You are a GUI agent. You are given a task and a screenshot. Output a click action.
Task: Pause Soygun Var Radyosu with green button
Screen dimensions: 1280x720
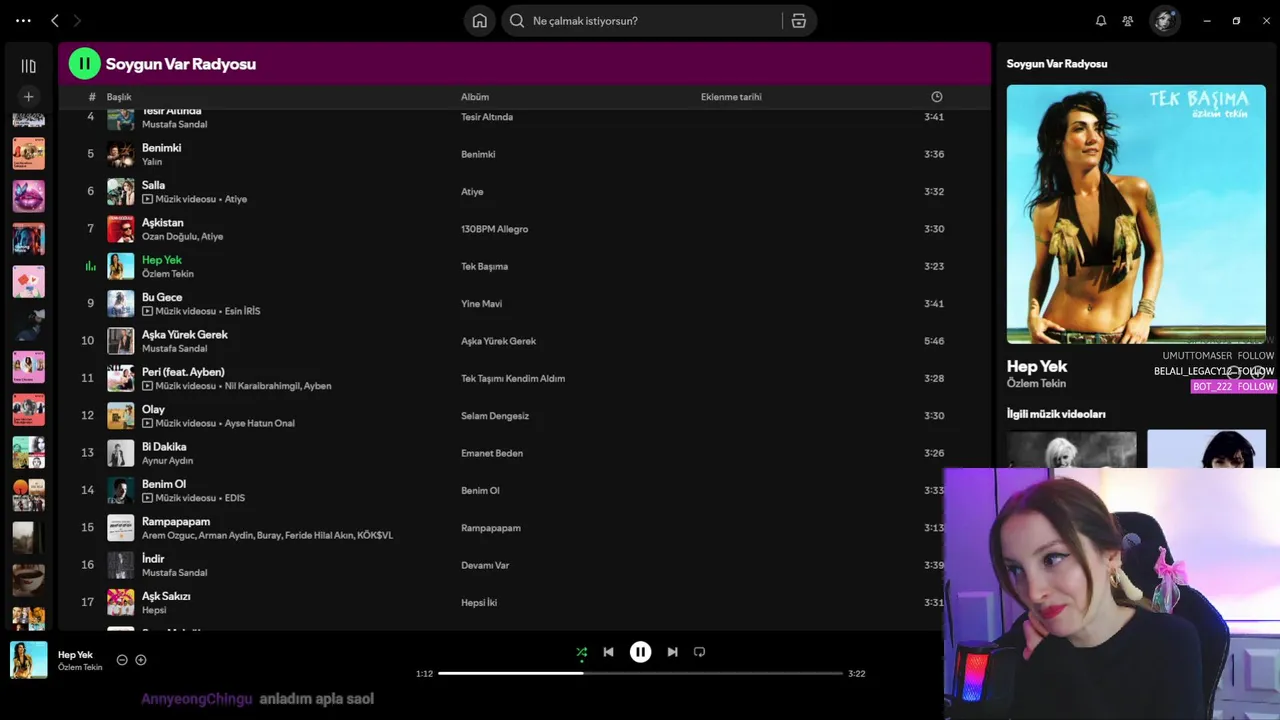[x=84, y=63]
